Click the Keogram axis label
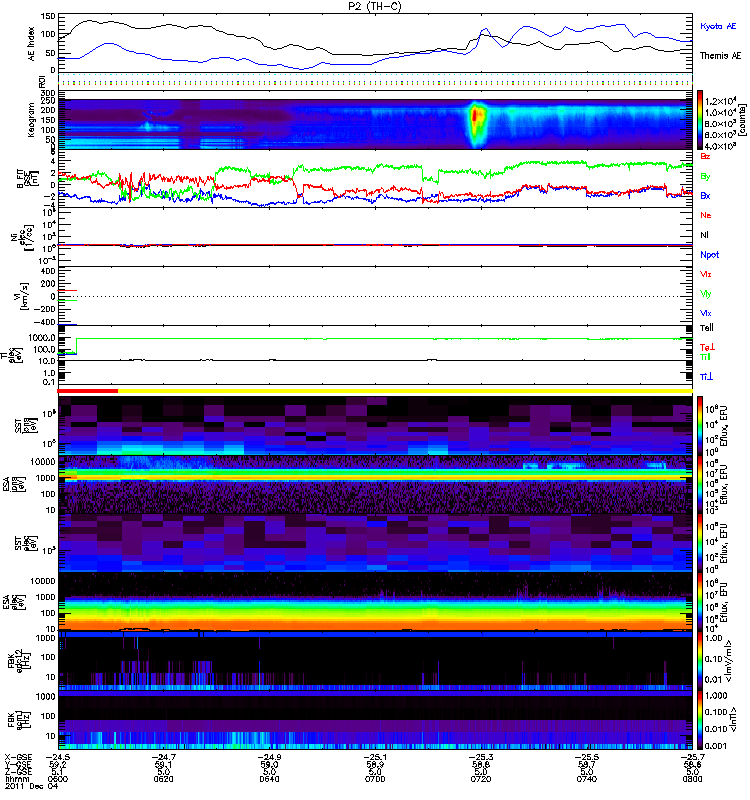Screen dimensions: 750x800 [31, 120]
